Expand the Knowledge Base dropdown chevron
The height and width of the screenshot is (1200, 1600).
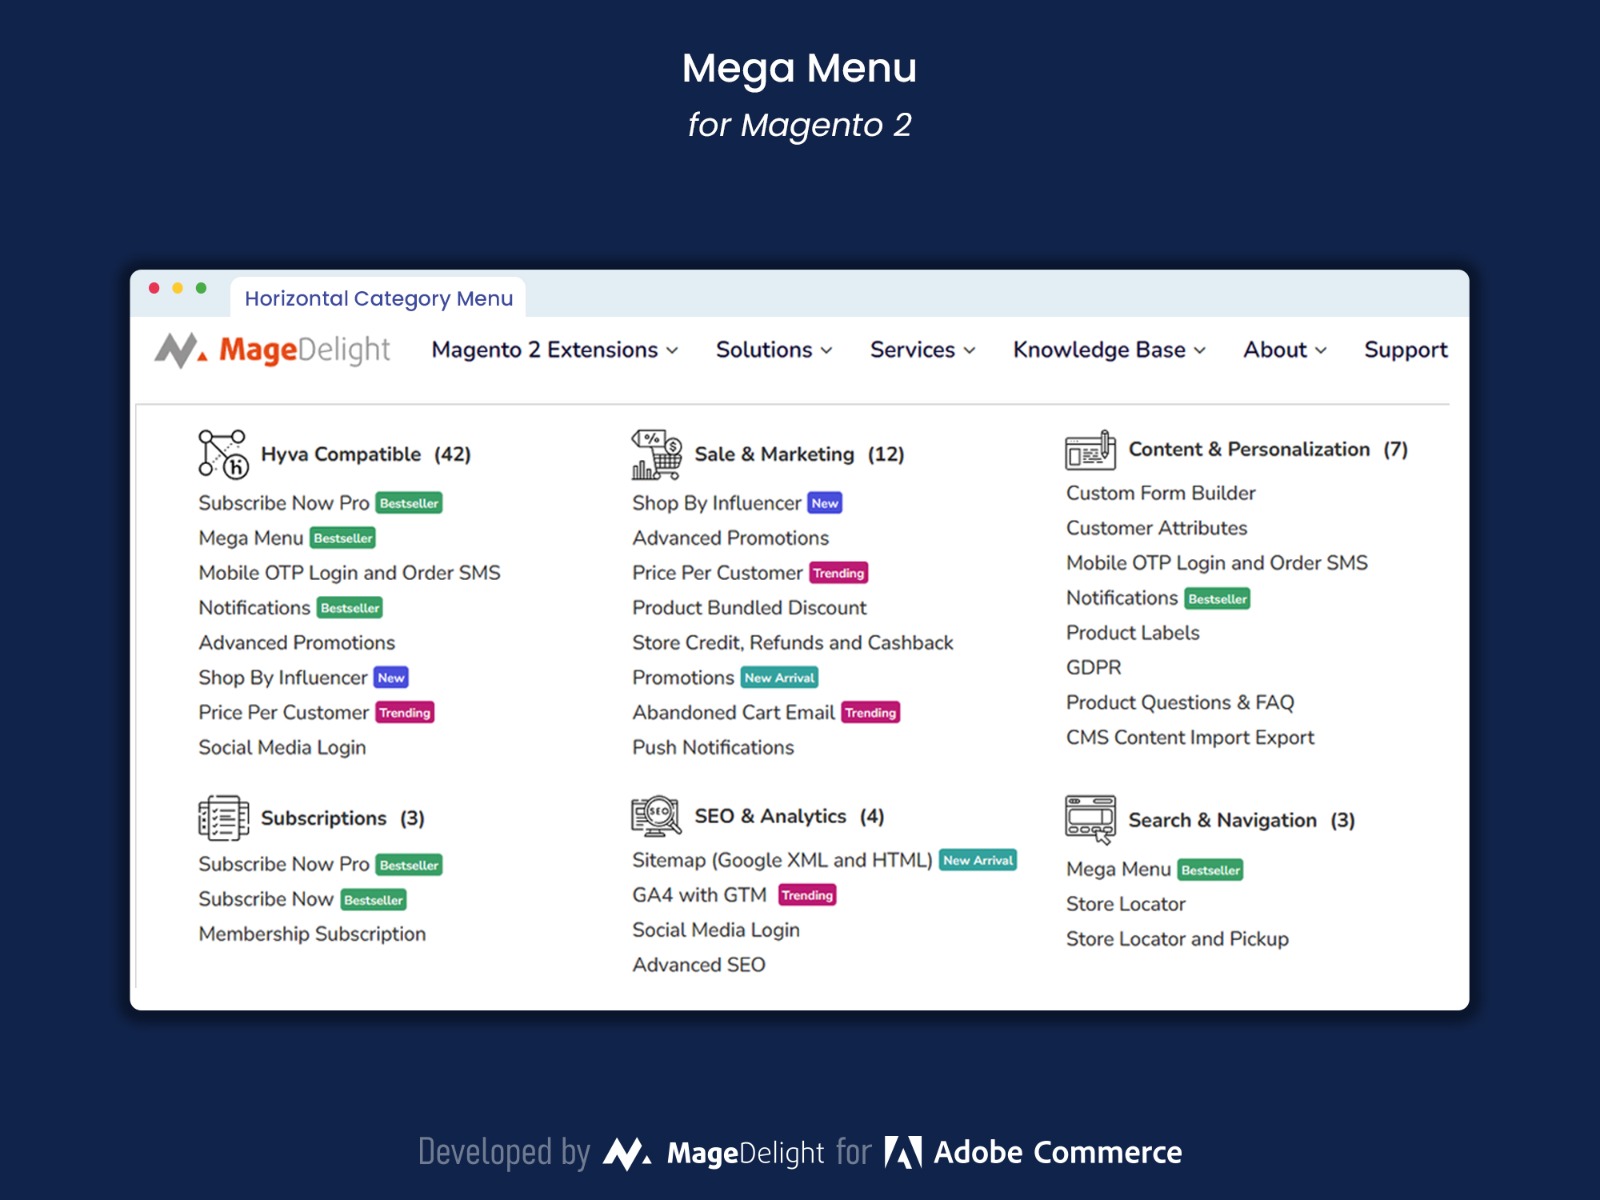pos(1199,351)
